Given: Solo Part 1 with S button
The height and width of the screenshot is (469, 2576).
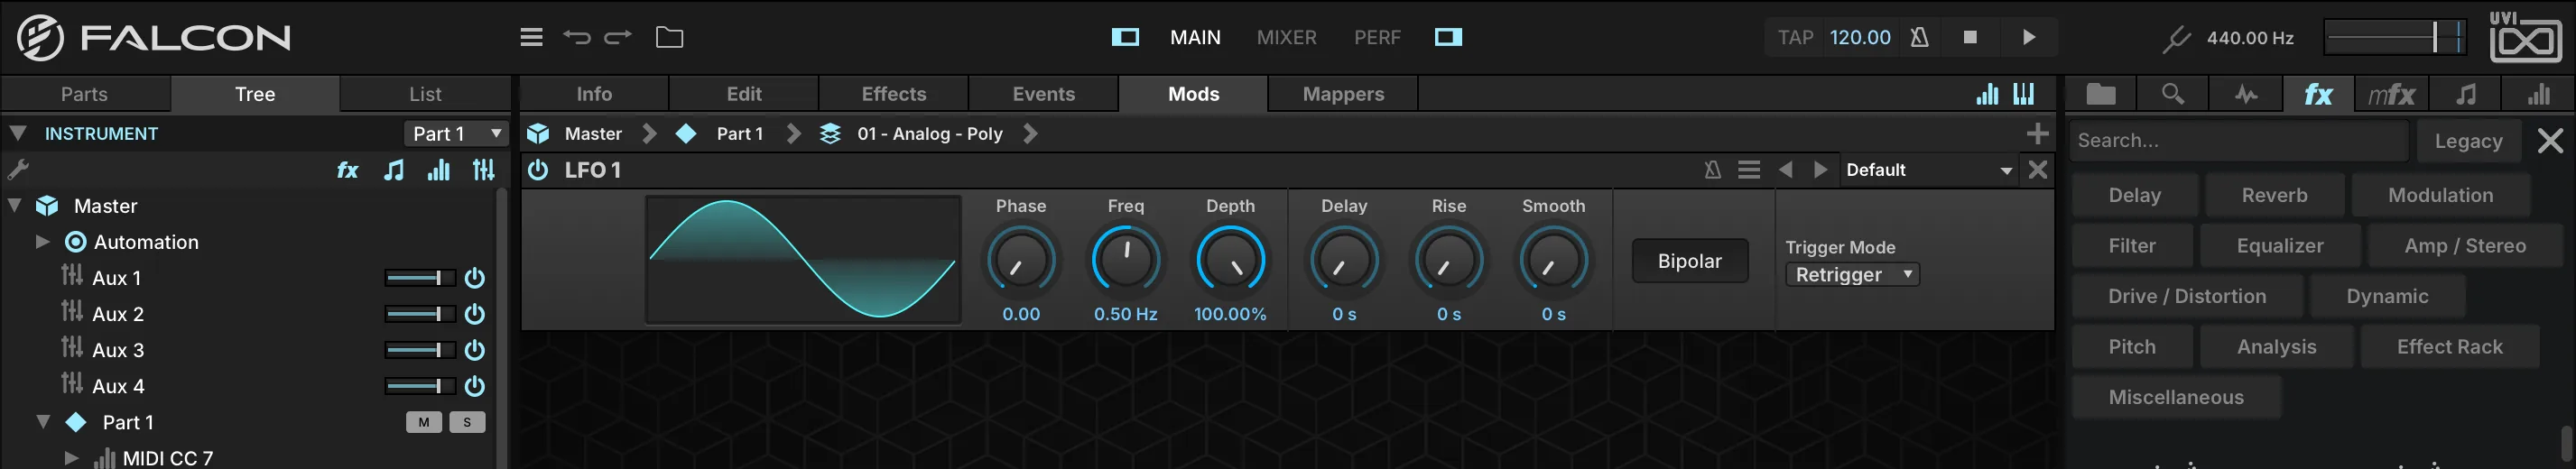Looking at the screenshot, I should (x=467, y=422).
